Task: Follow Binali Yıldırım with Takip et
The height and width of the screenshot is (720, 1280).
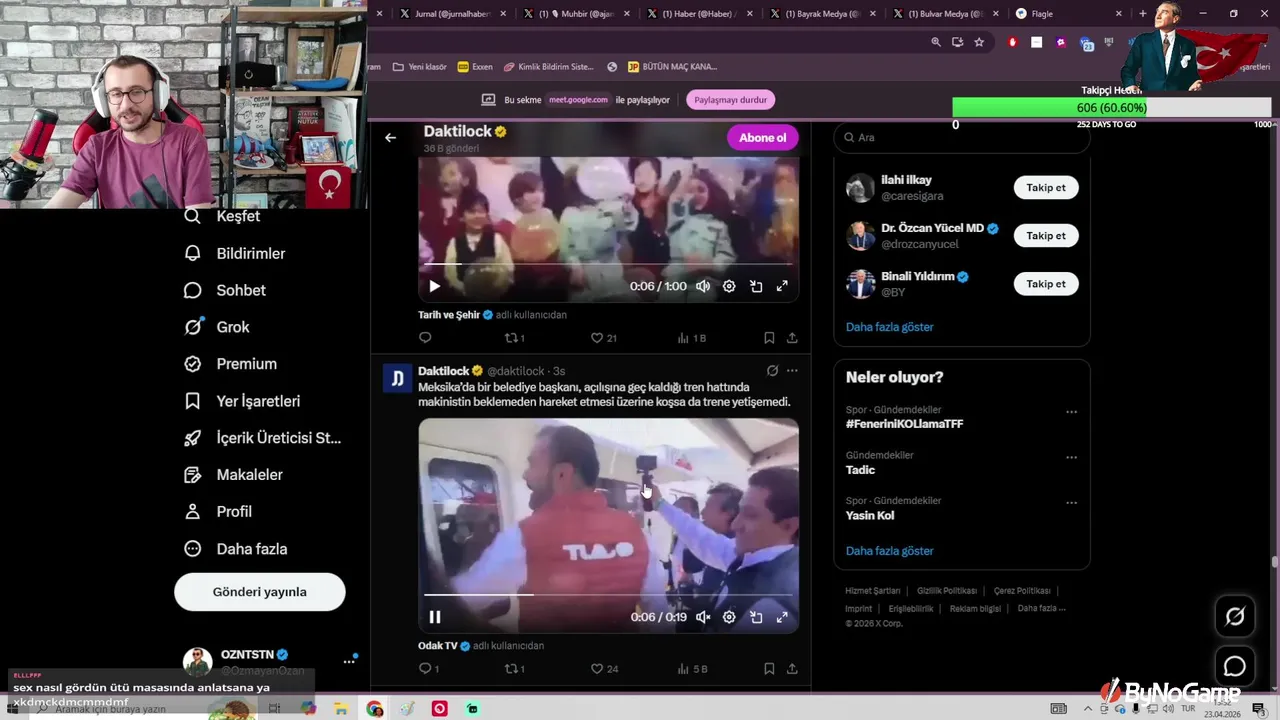Action: pos(1046,284)
